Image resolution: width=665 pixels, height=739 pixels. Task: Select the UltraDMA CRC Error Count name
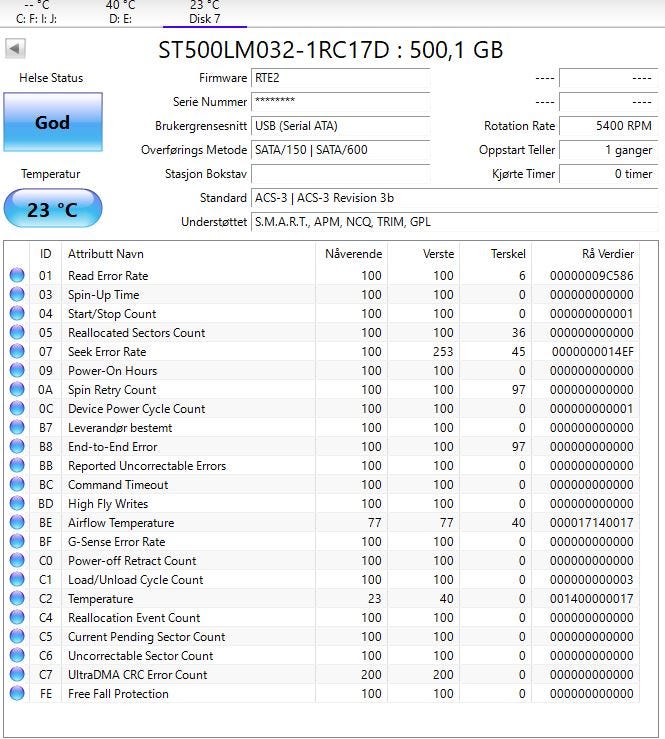138,675
